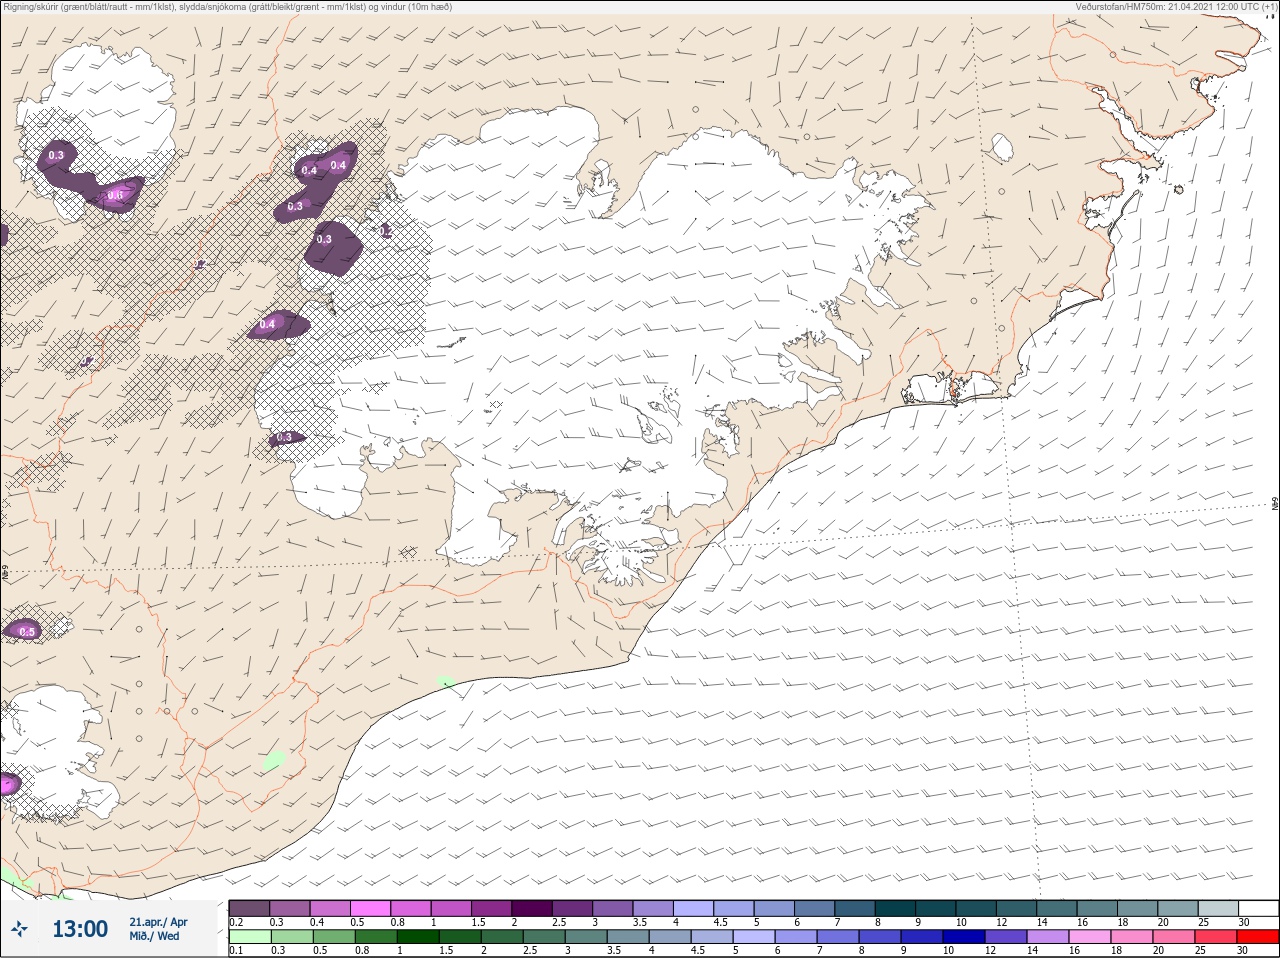Image resolution: width=1280 pixels, height=958 pixels.
Task: Pick the upper-row legend swatch marked 14
Action: click(1058, 908)
